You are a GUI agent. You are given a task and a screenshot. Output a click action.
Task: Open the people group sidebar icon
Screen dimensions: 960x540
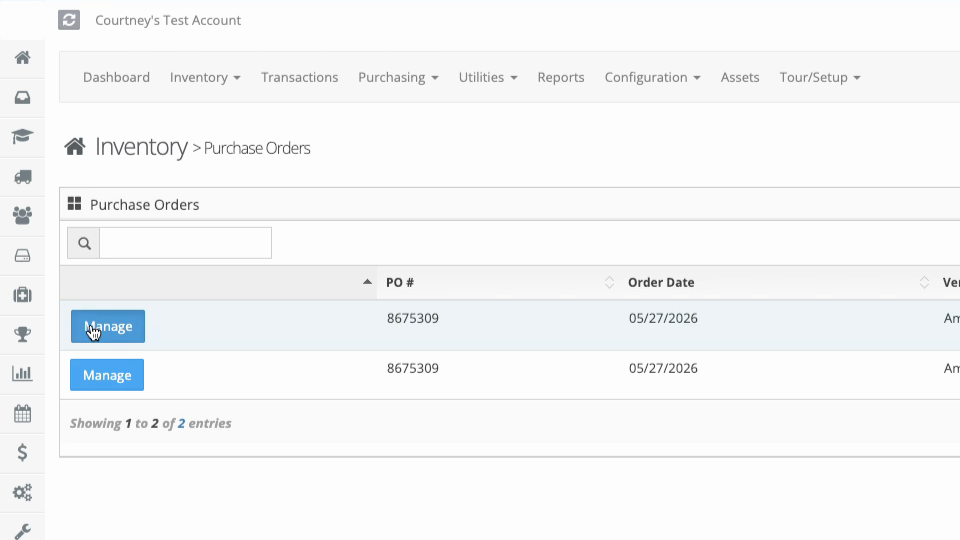[23, 216]
